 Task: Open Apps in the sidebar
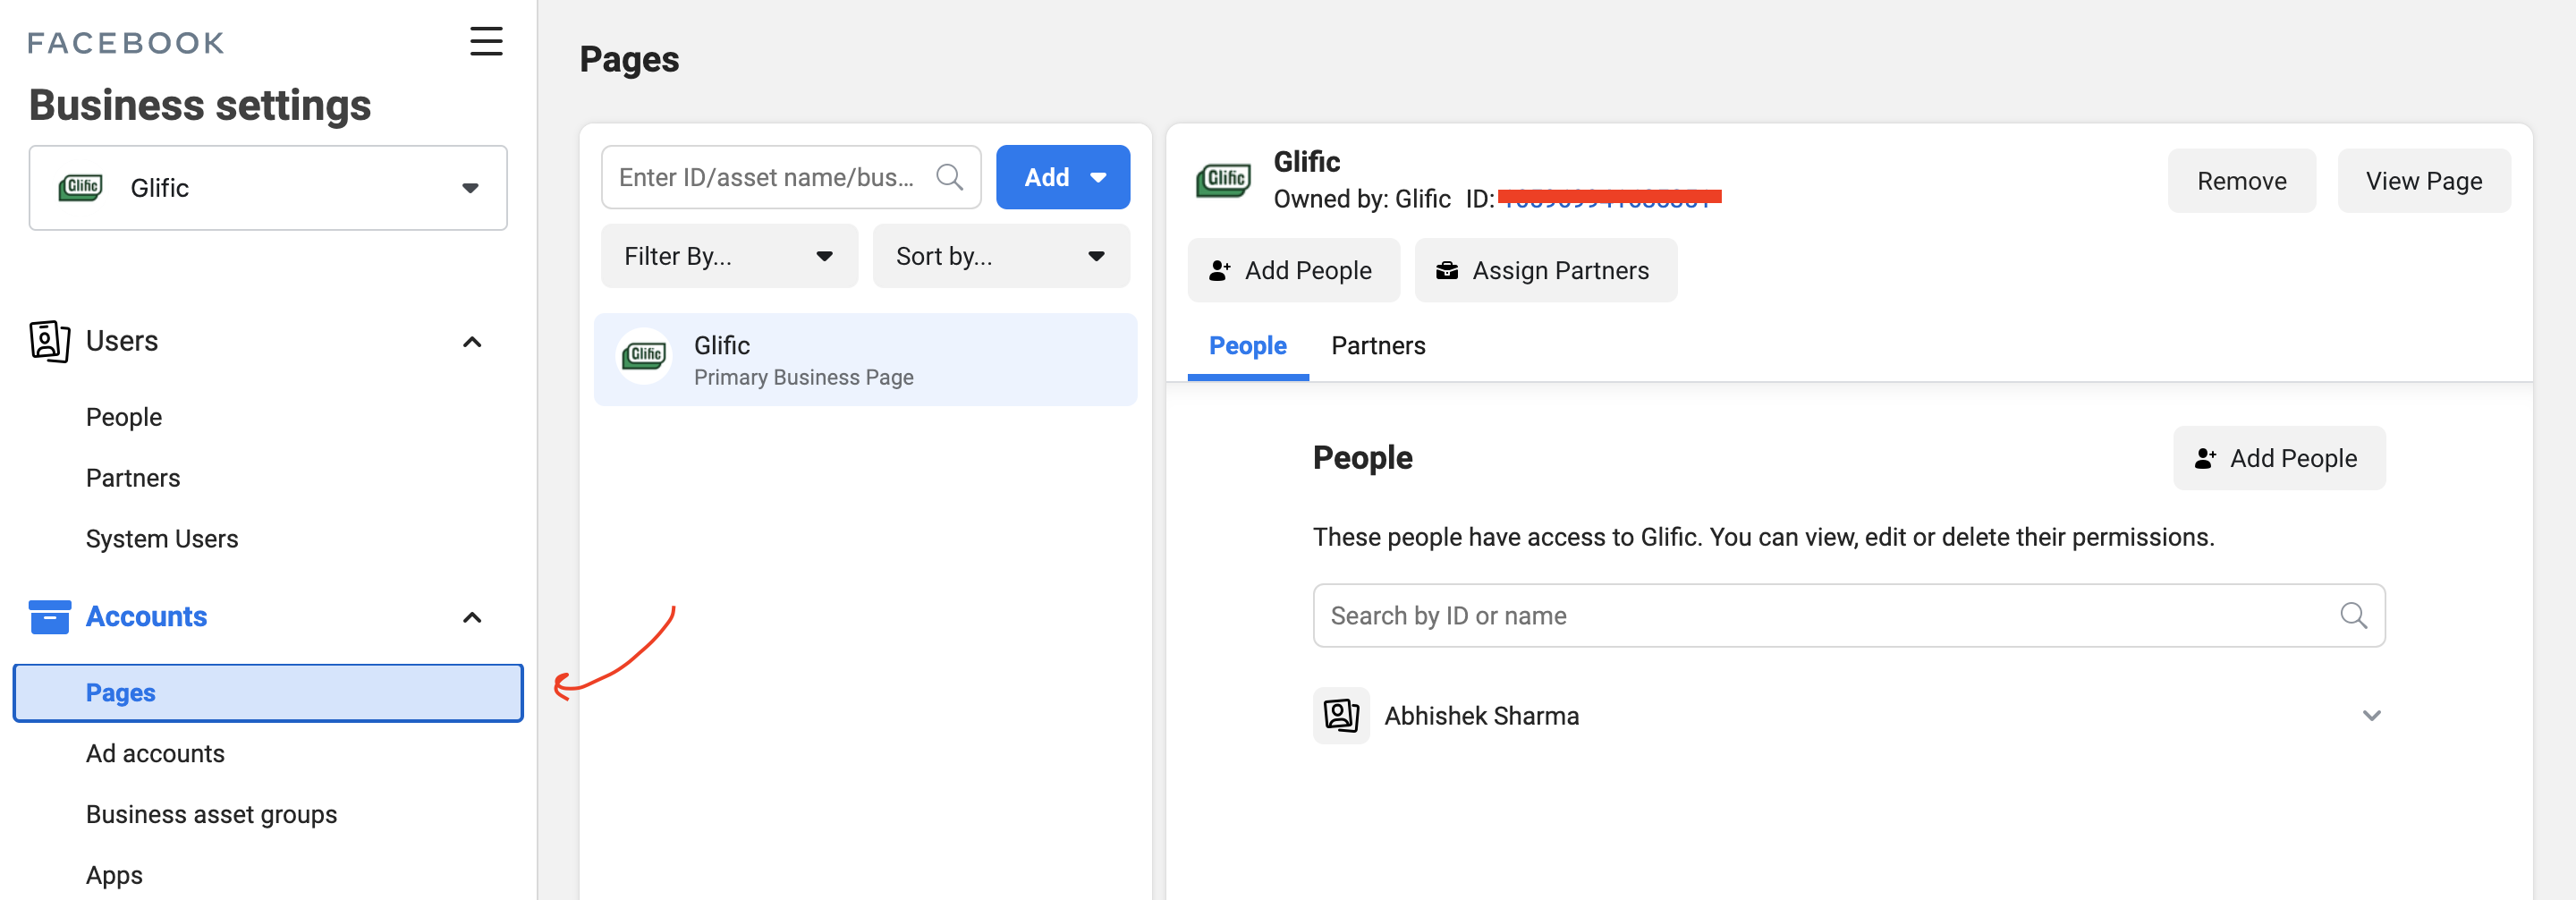(114, 875)
